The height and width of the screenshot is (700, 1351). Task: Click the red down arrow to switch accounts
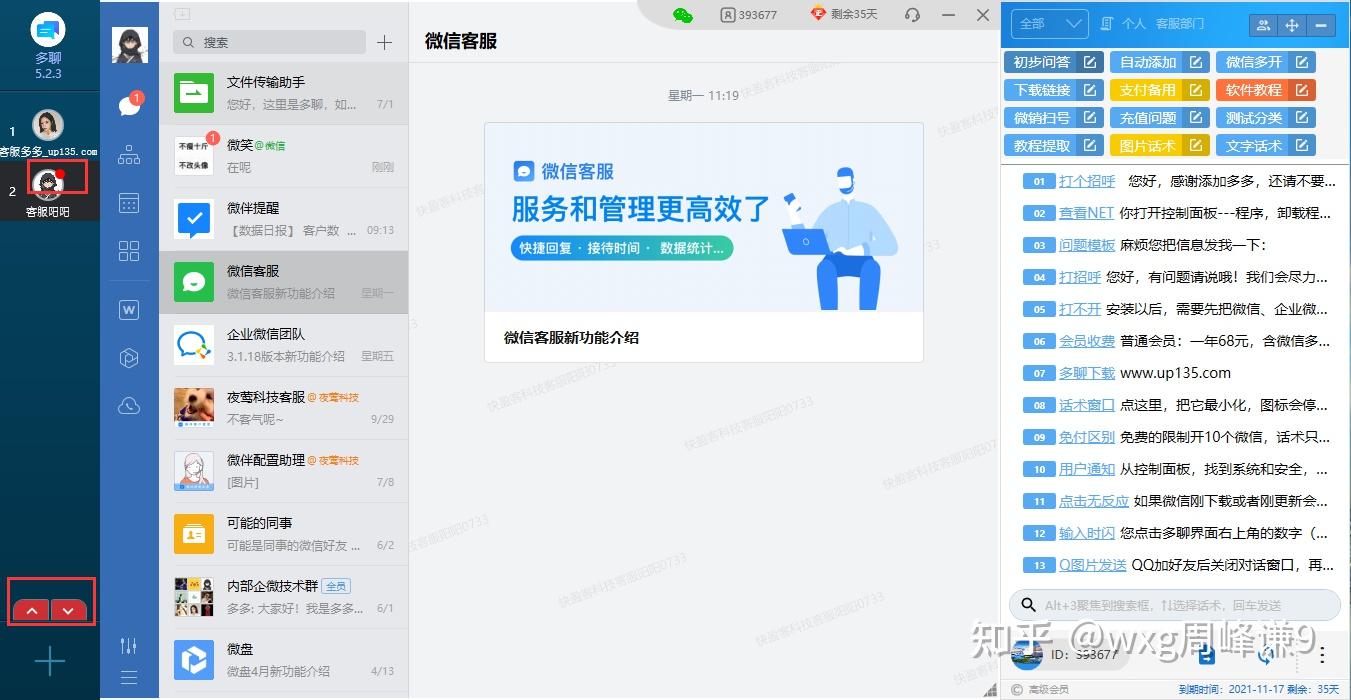(x=67, y=610)
